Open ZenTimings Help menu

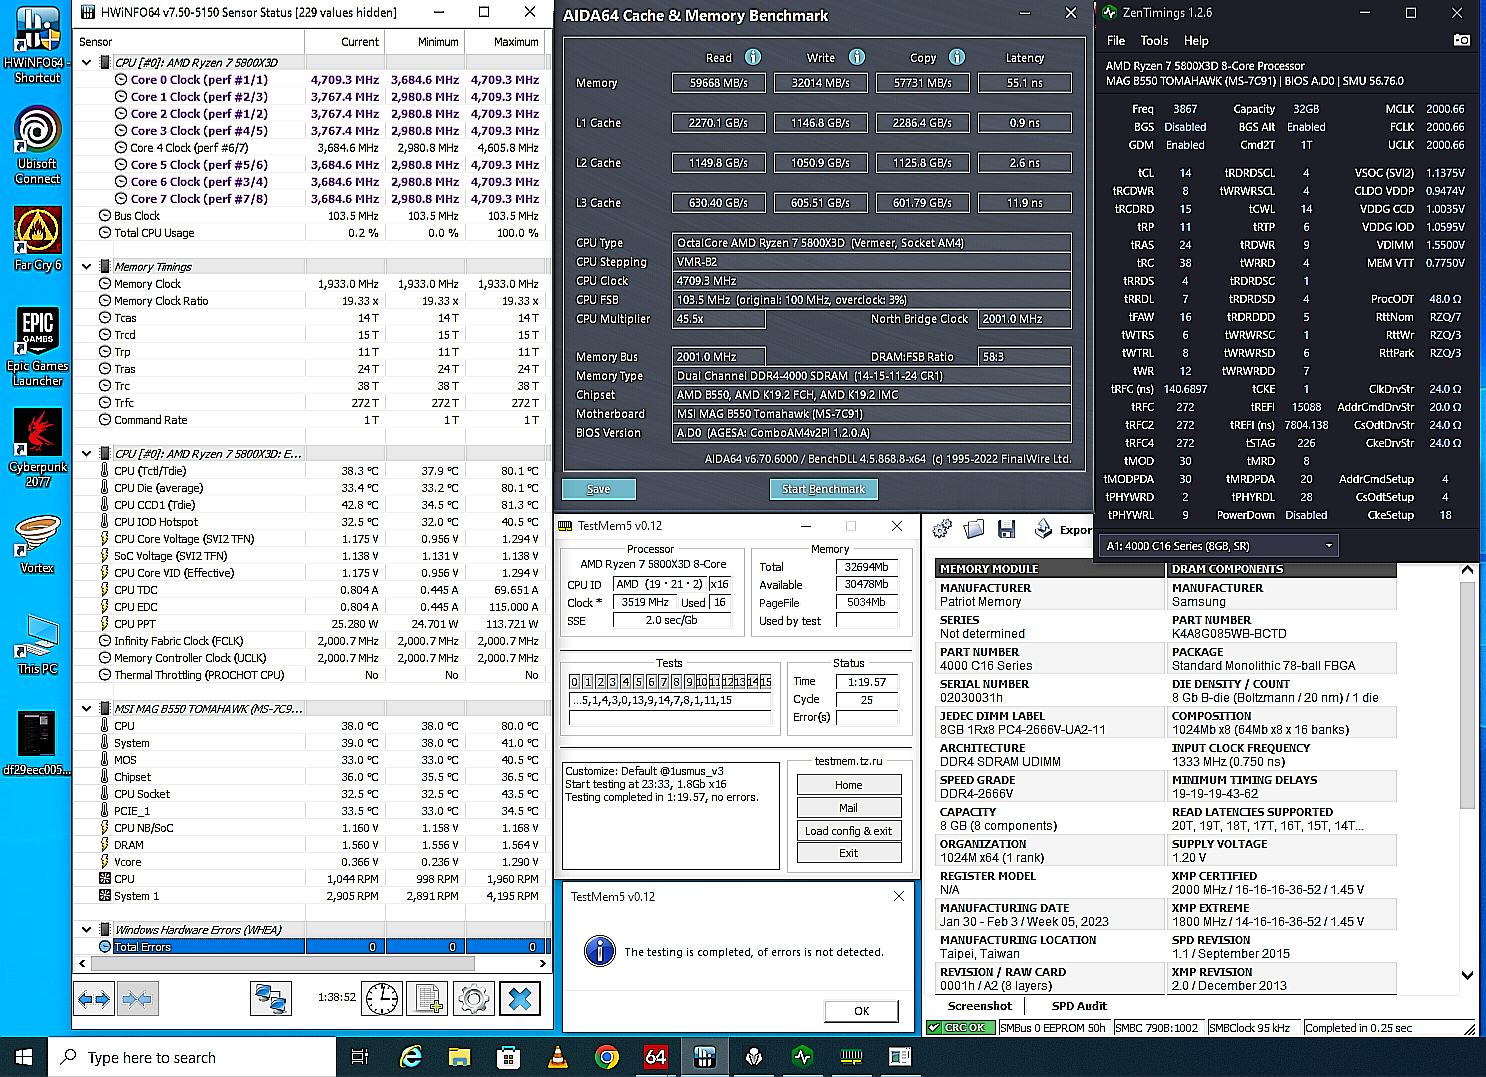[x=1196, y=41]
